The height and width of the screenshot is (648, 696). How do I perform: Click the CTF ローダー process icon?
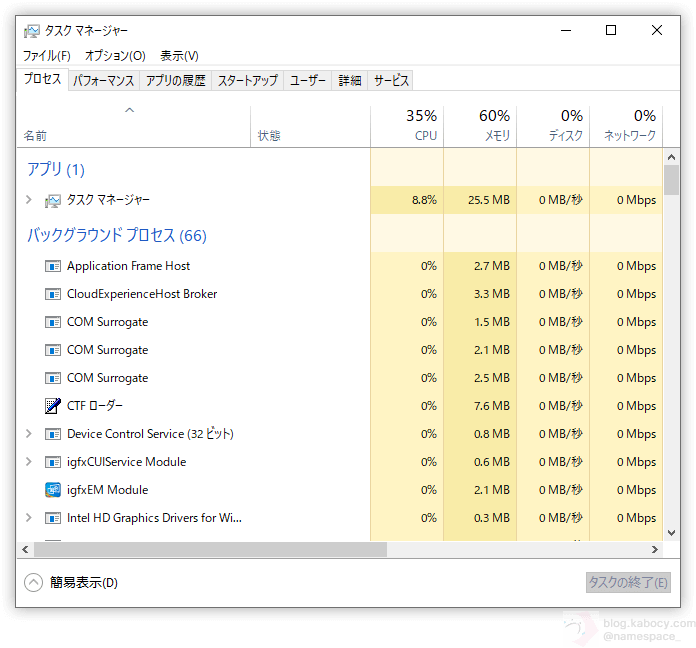(x=53, y=406)
